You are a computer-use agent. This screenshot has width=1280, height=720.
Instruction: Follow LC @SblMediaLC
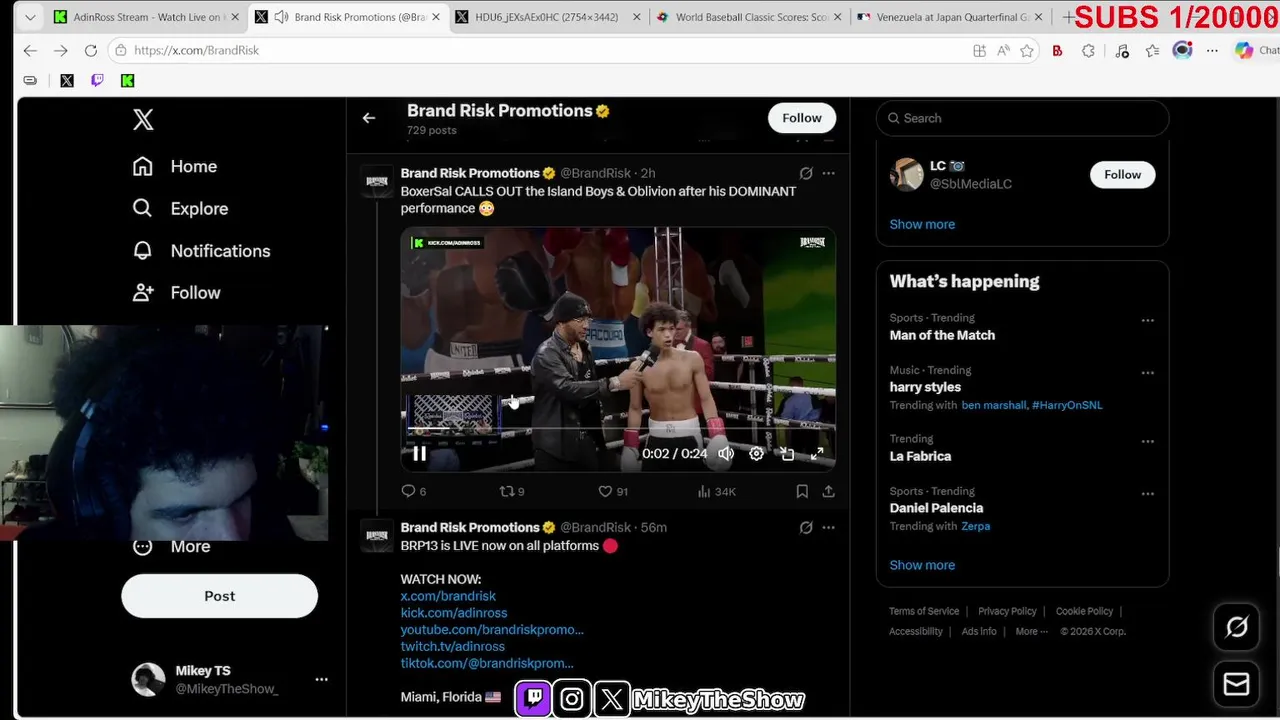click(x=1122, y=174)
